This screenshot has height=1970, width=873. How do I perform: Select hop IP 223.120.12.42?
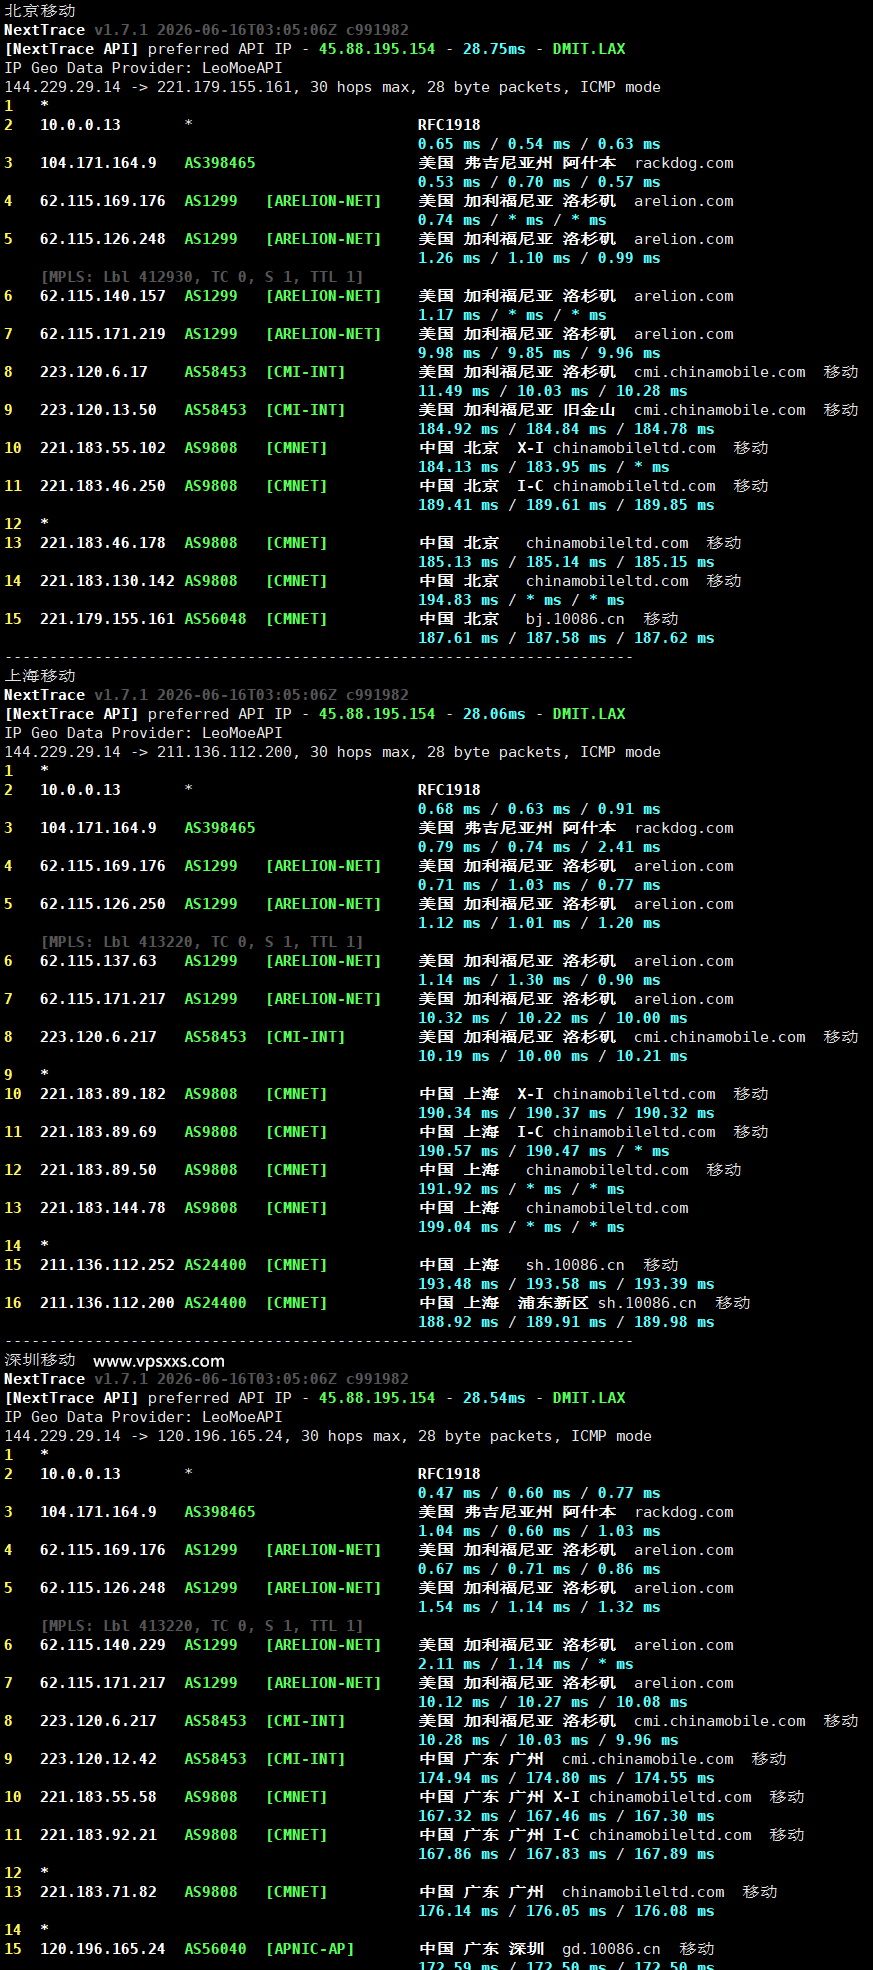tap(98, 1759)
